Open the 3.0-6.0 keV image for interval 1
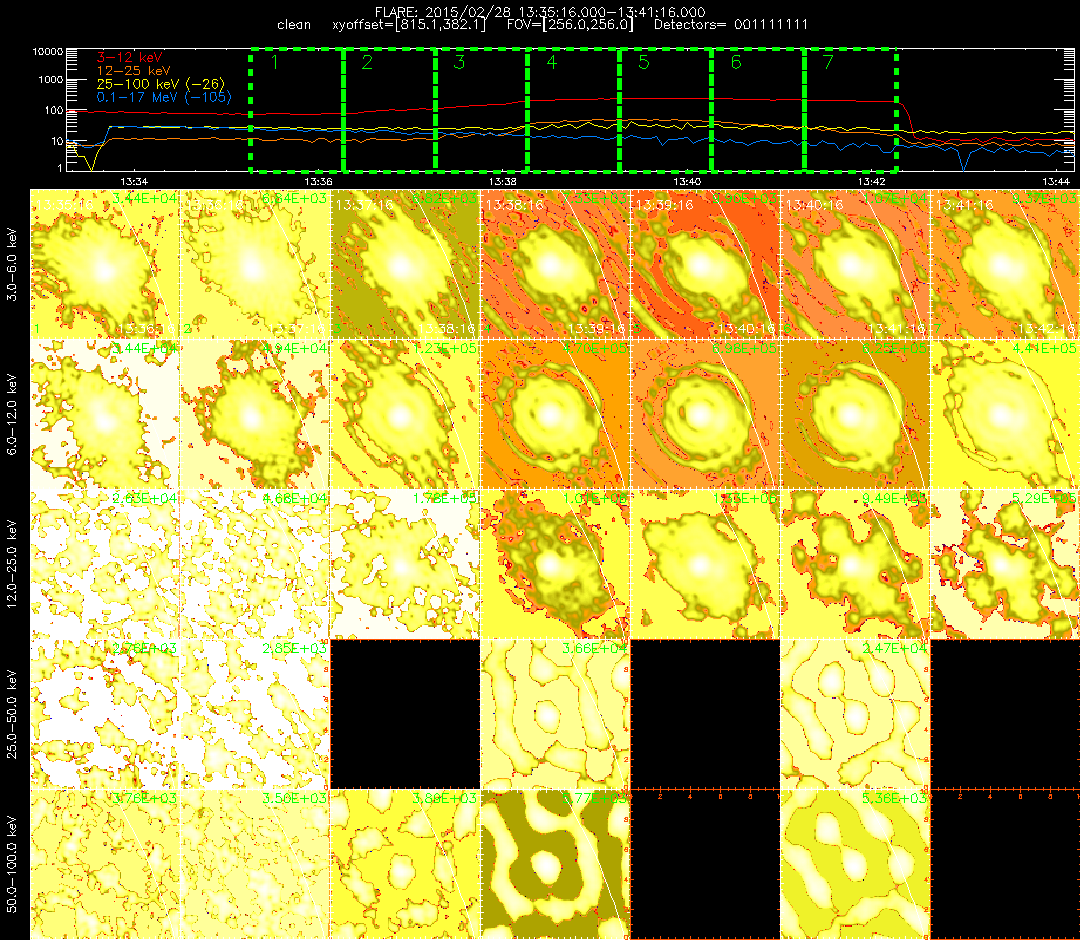The image size is (1080, 940). pos(105,264)
